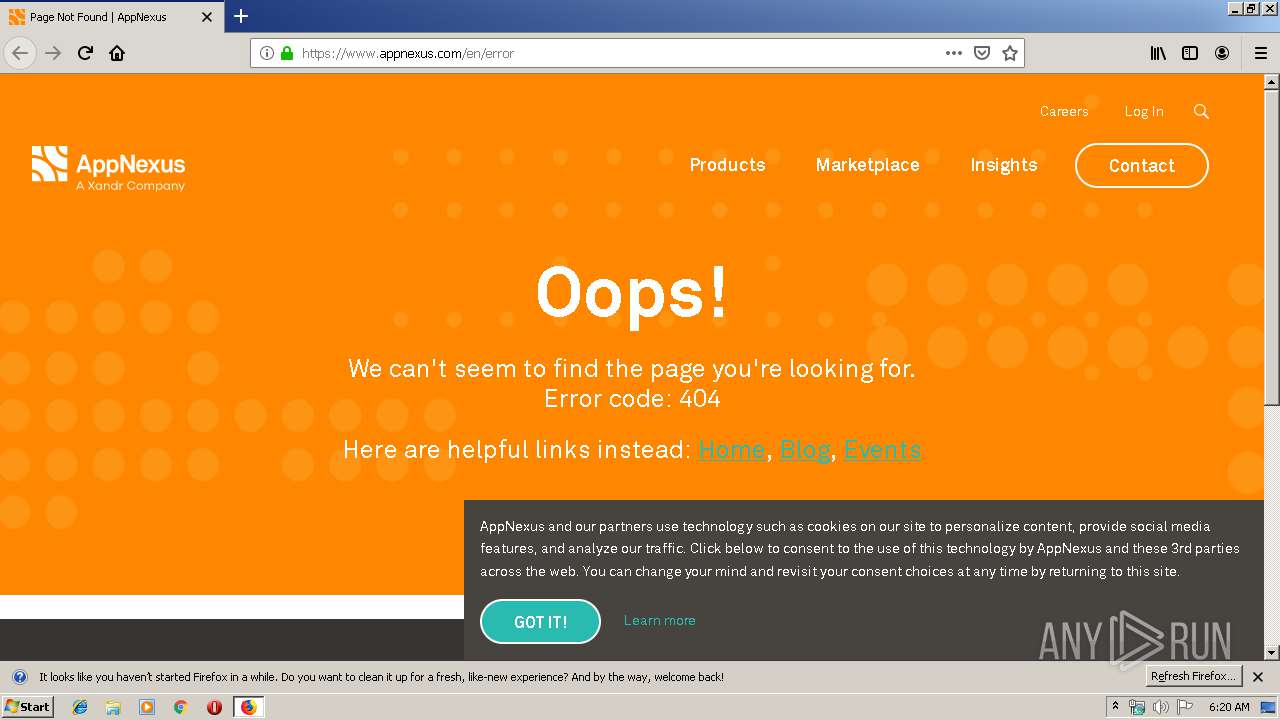
Task: Select the Page Not Found | AppNexus tab
Action: (112, 17)
